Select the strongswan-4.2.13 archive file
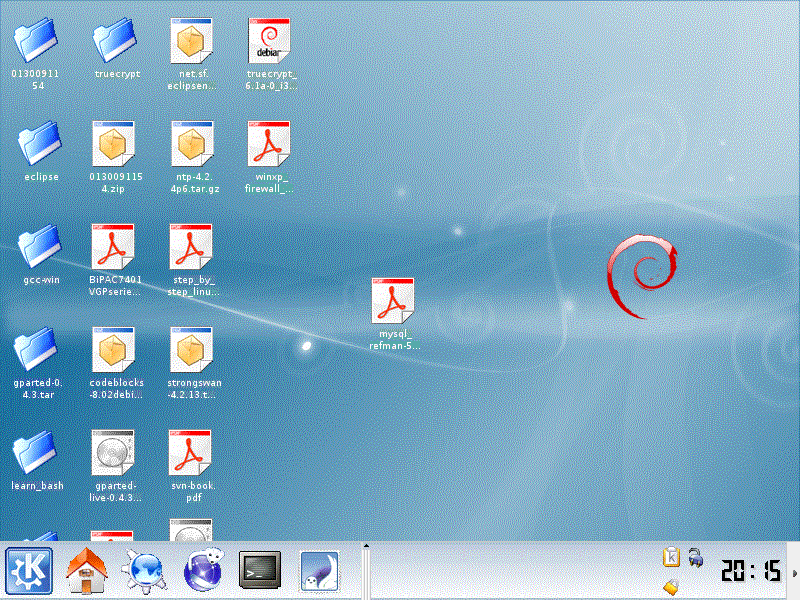 [191, 350]
